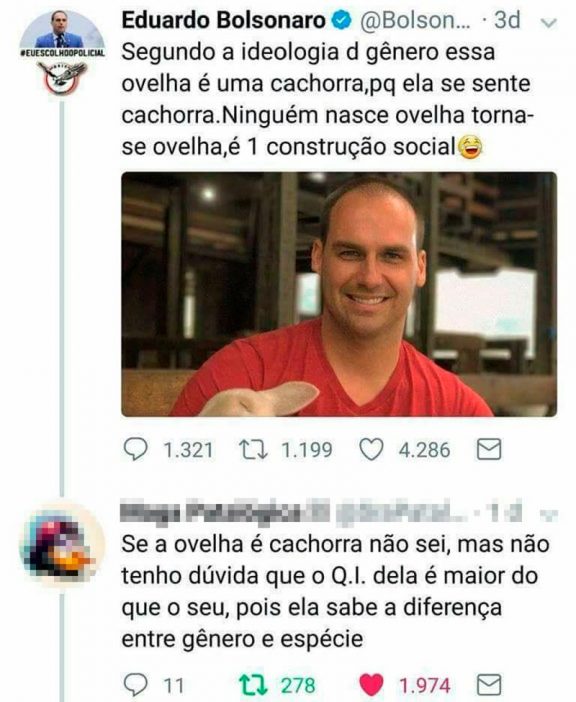This screenshot has width=576, height=702.
Task: Retweet the first tweet via arrows icon beside 1.199
Action: click(253, 450)
